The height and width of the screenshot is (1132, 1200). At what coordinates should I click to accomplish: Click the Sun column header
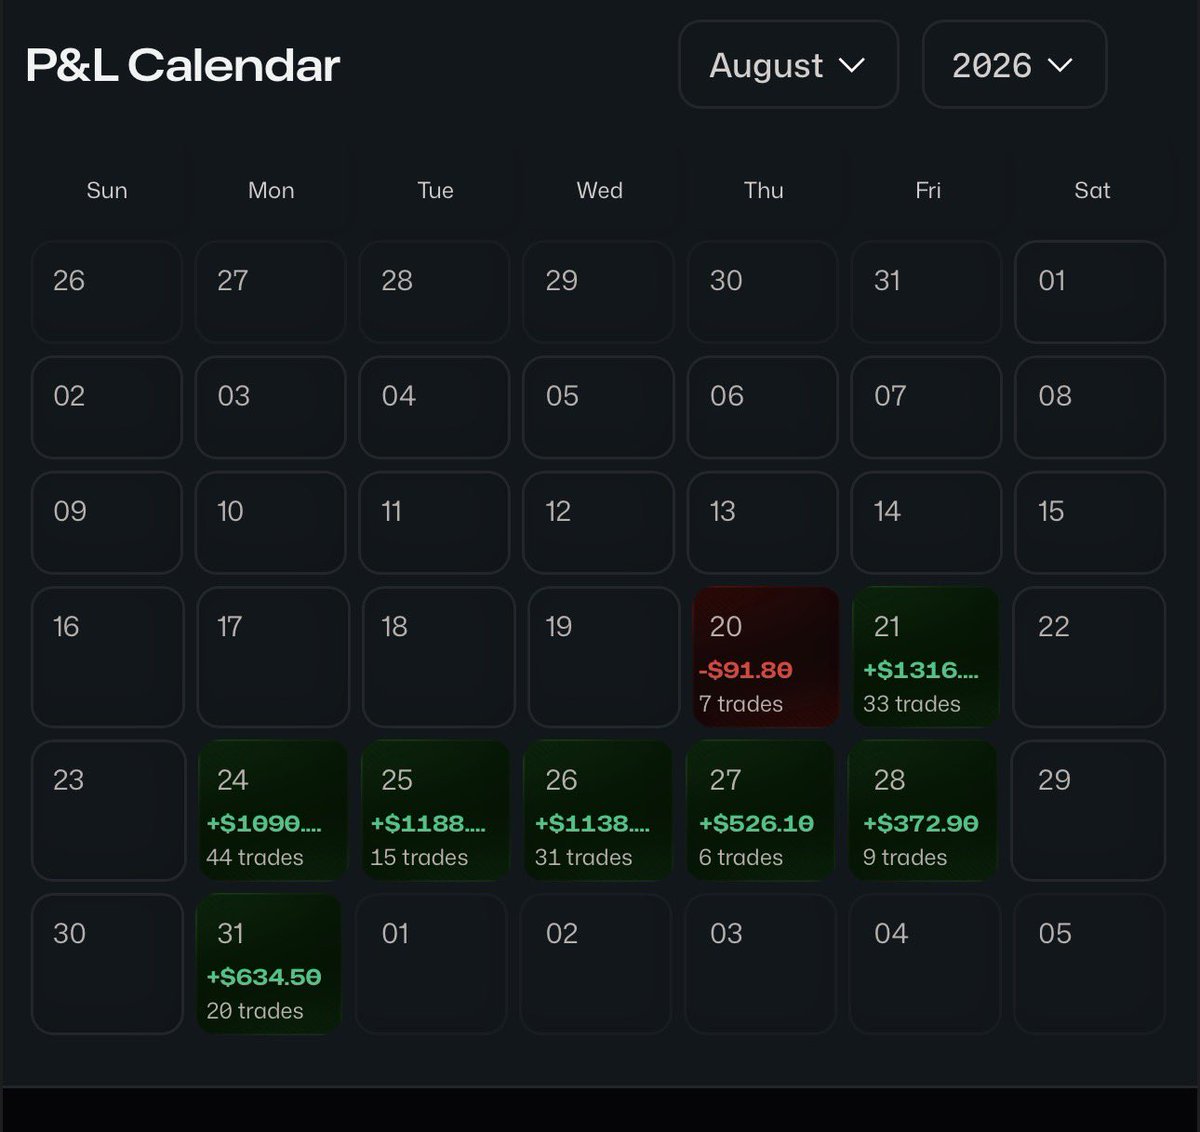pyautogui.click(x=107, y=190)
